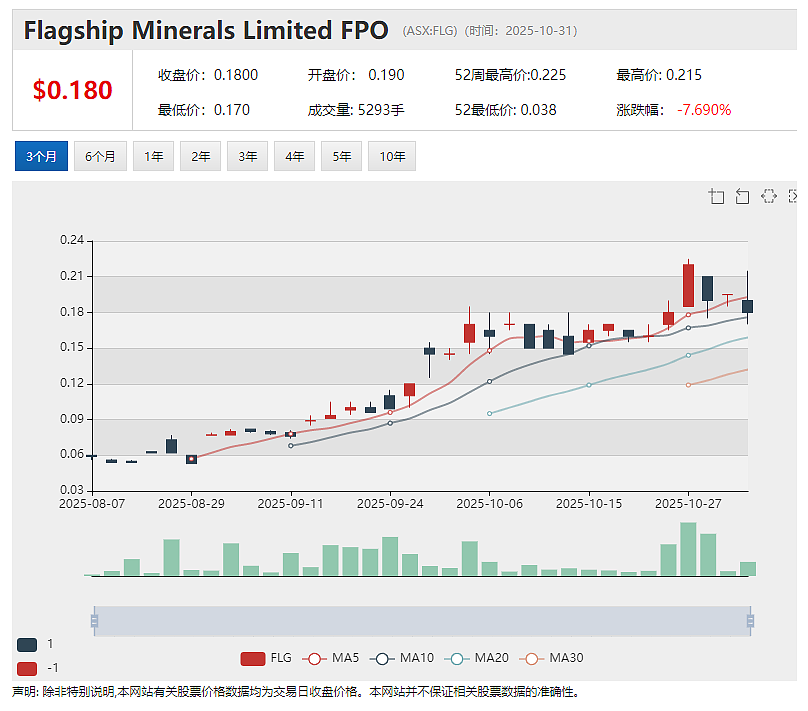
Task: Click the 2025-10-06 axis date label
Action: tap(490, 503)
